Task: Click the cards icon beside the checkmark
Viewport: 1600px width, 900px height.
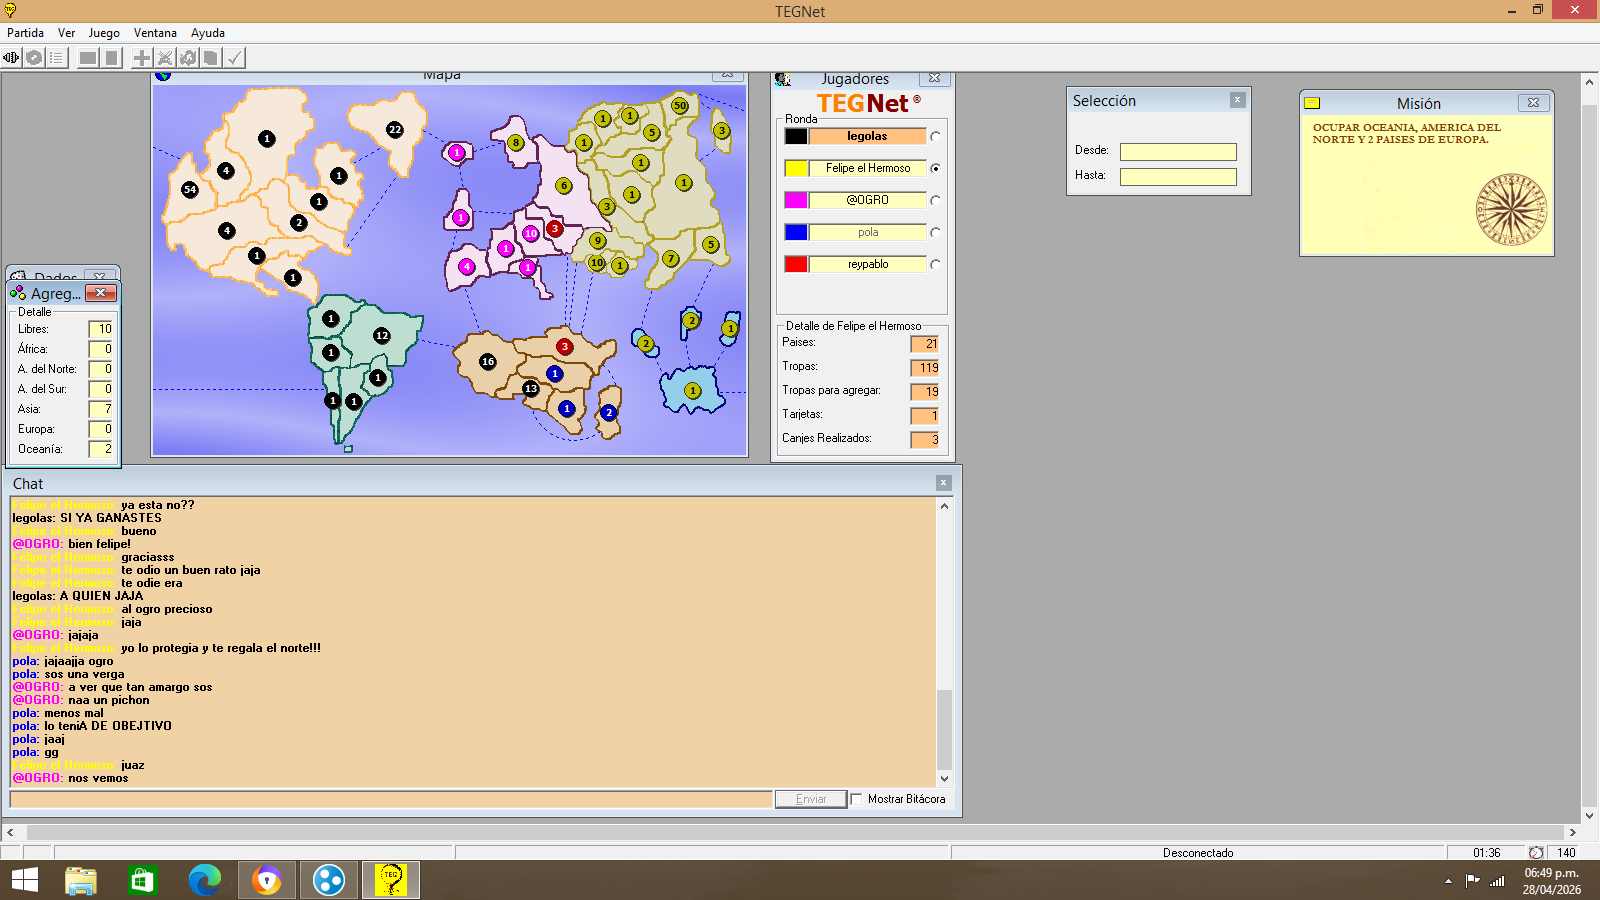Action: click(x=211, y=58)
